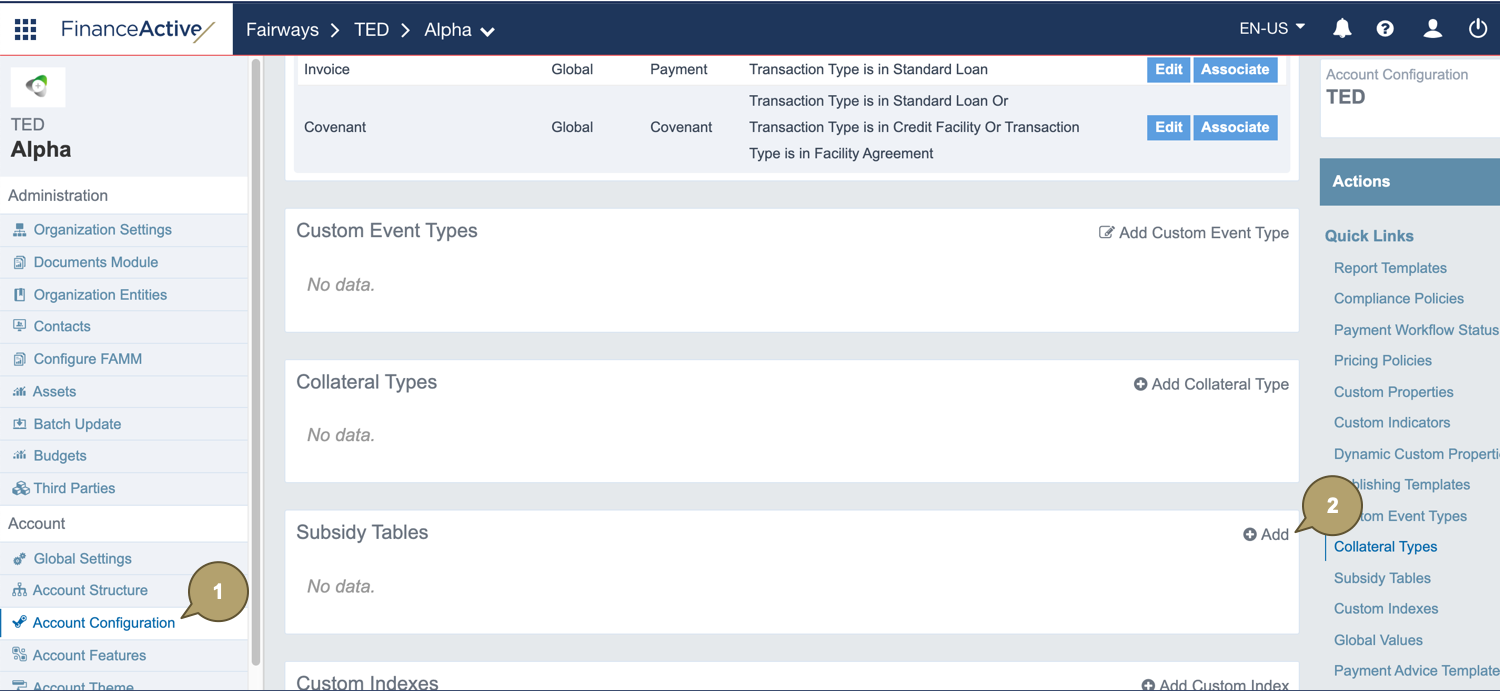This screenshot has width=1500, height=691.
Task: Click Associate button for Covenant row
Action: pos(1235,128)
